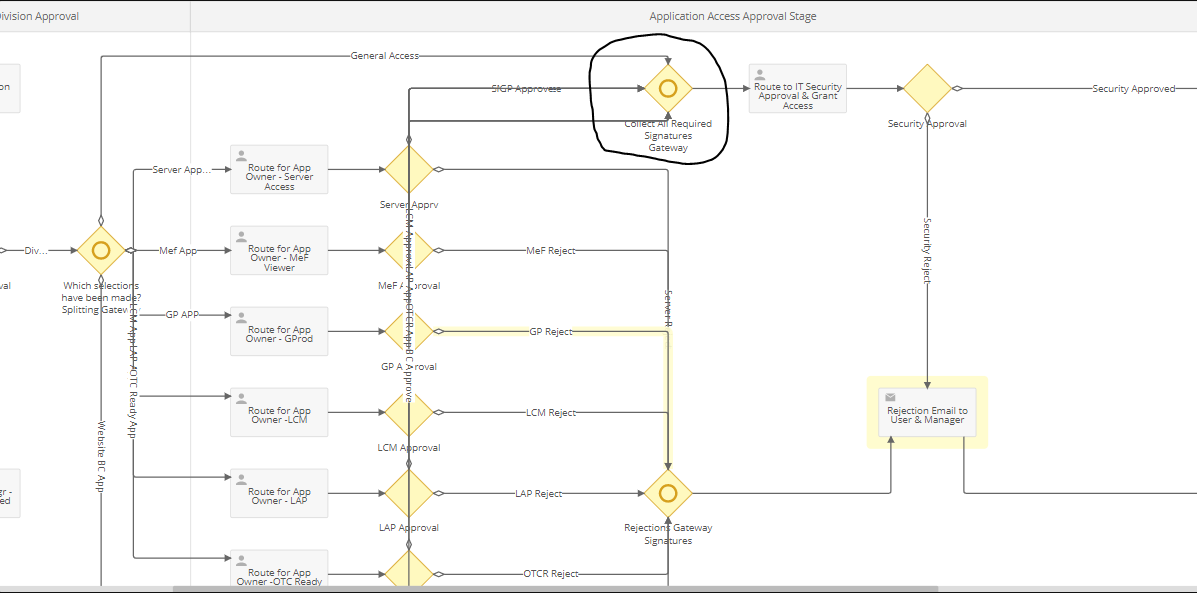Viewport: 1197px width, 593px height.
Task: Click user icon on App Owner -LCM task
Action: pyautogui.click(x=241, y=398)
